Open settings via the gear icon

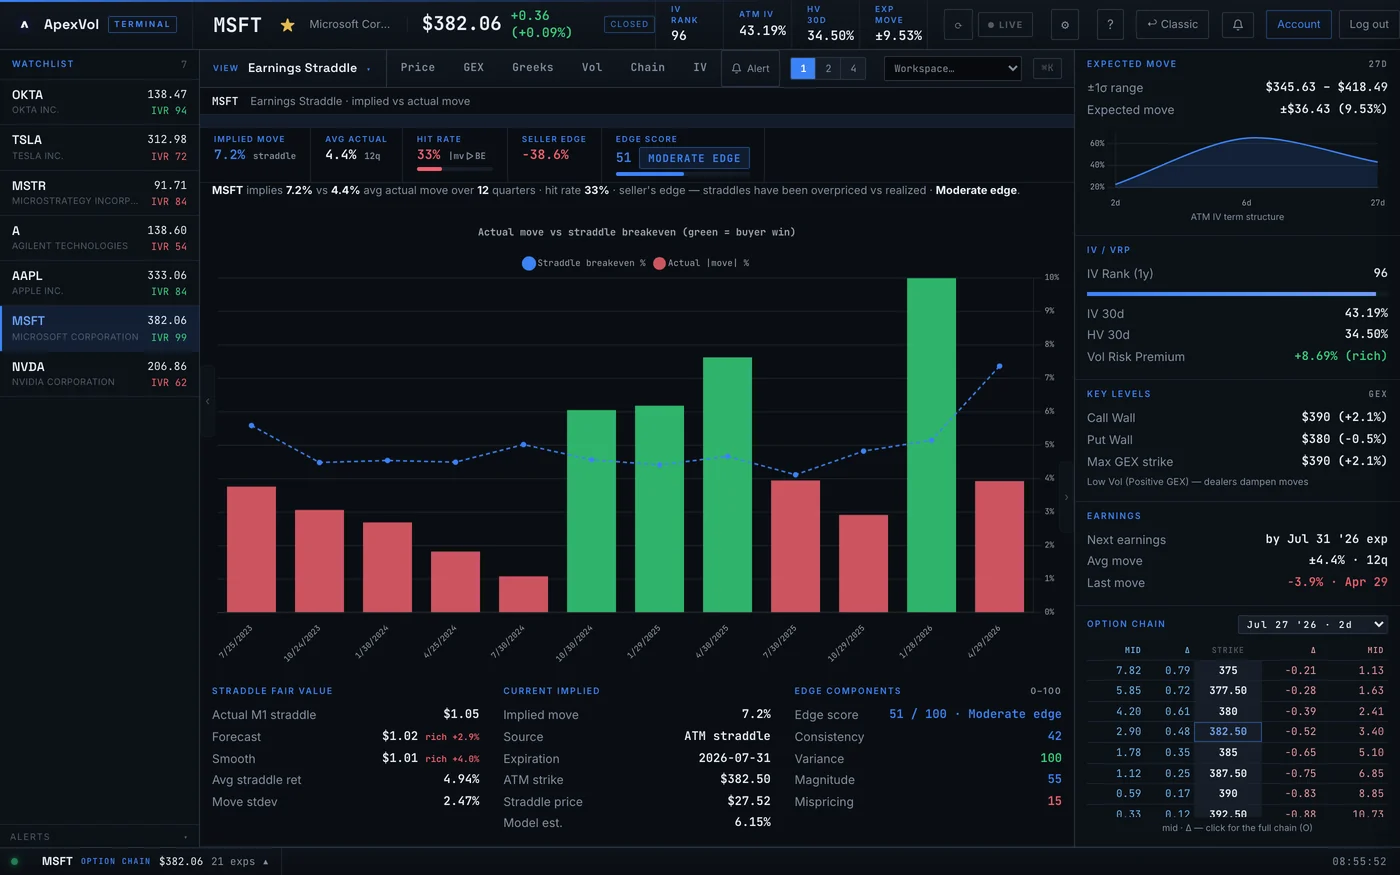[1064, 25]
